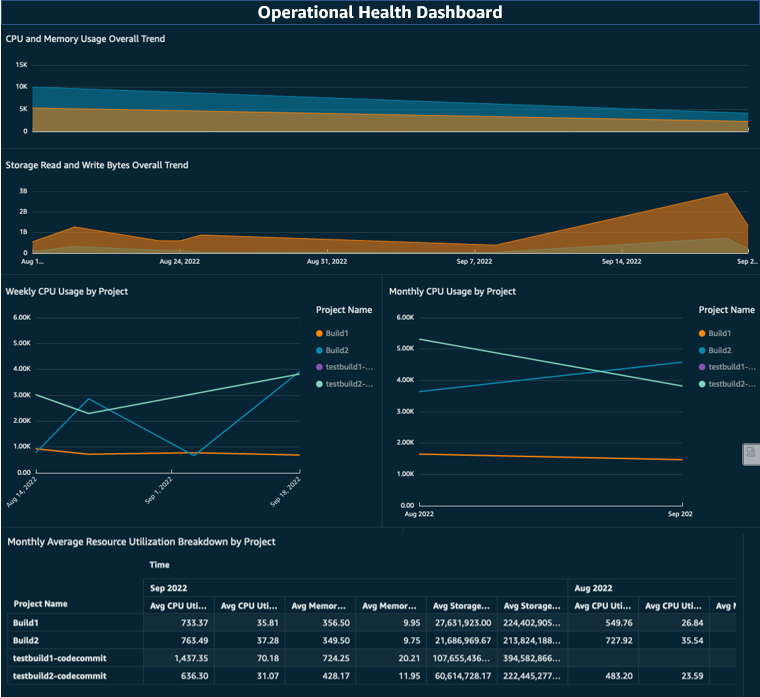Click the Operational Health Dashboard title
This screenshot has height=697, width=760.
point(380,13)
